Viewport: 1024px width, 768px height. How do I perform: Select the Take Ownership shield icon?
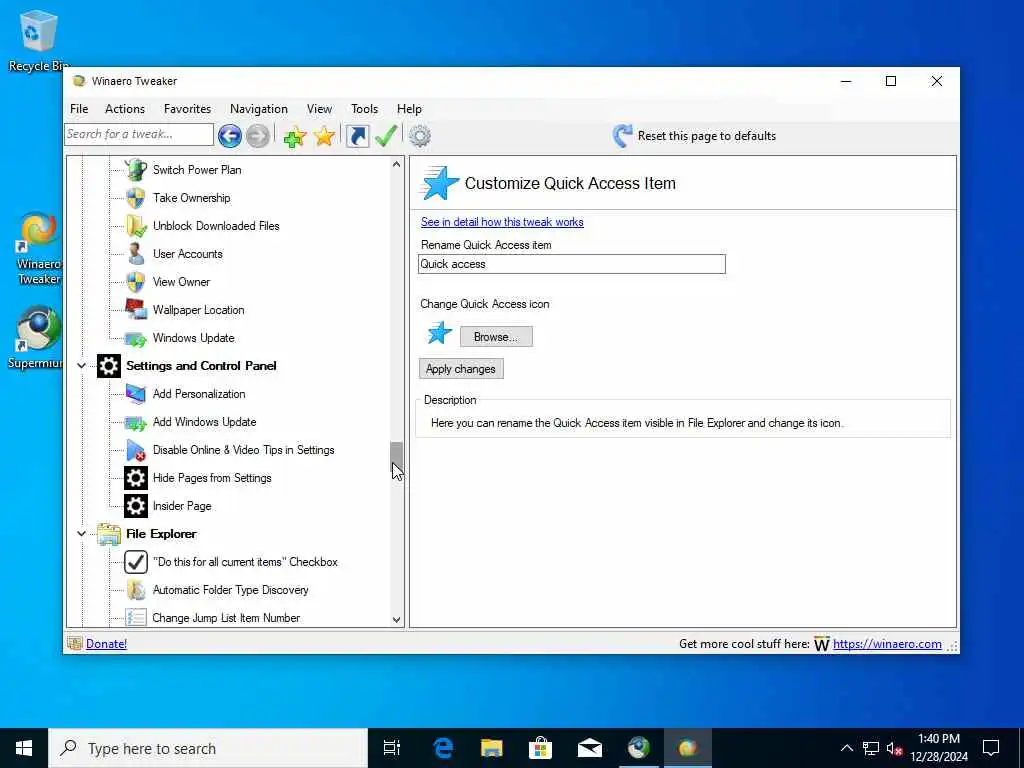136,198
